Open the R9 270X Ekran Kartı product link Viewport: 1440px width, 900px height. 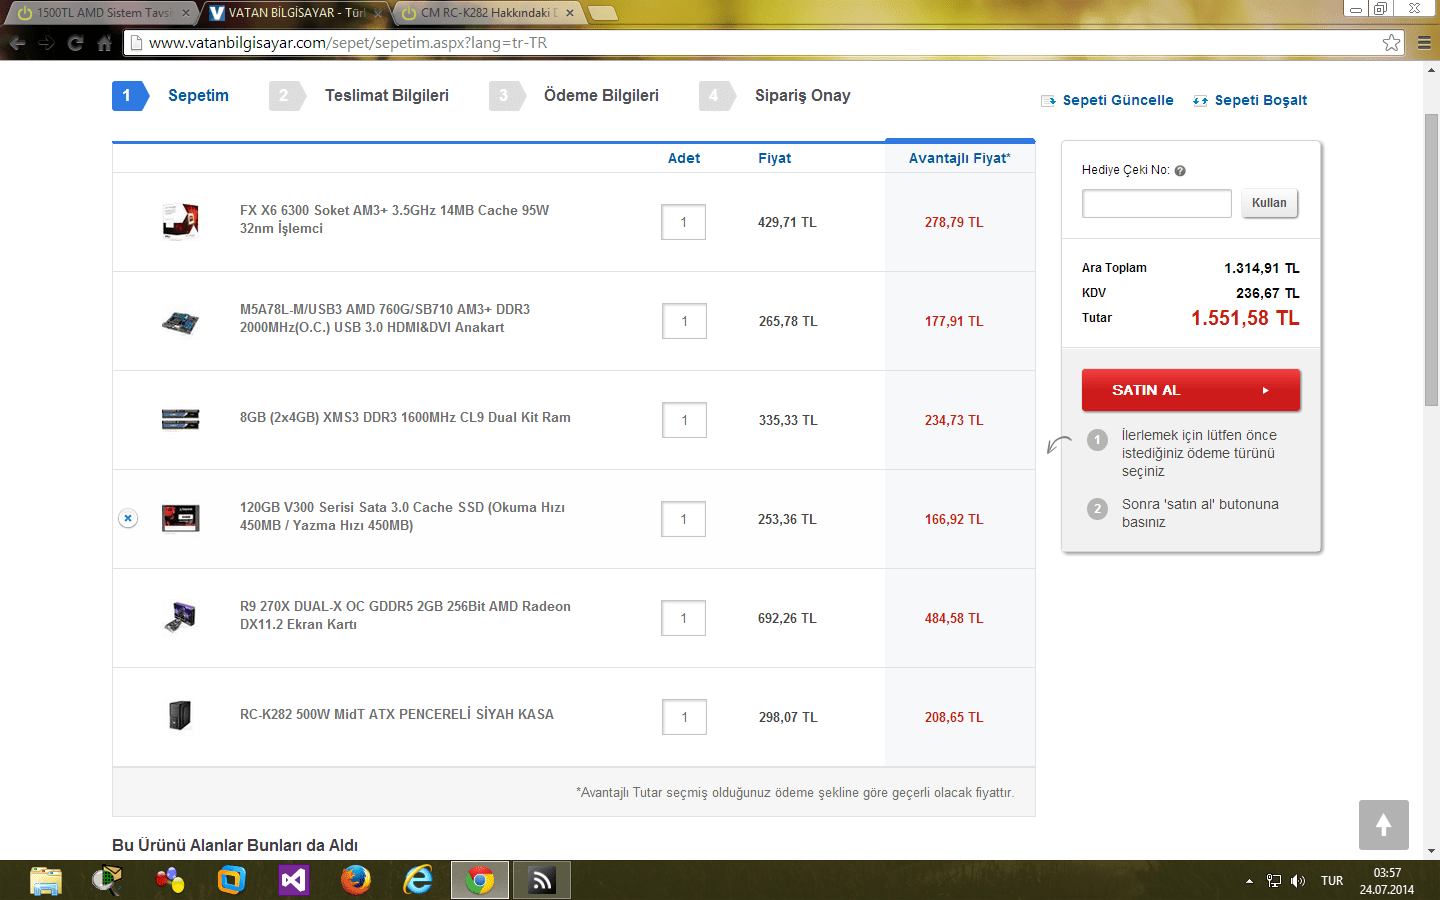click(405, 615)
